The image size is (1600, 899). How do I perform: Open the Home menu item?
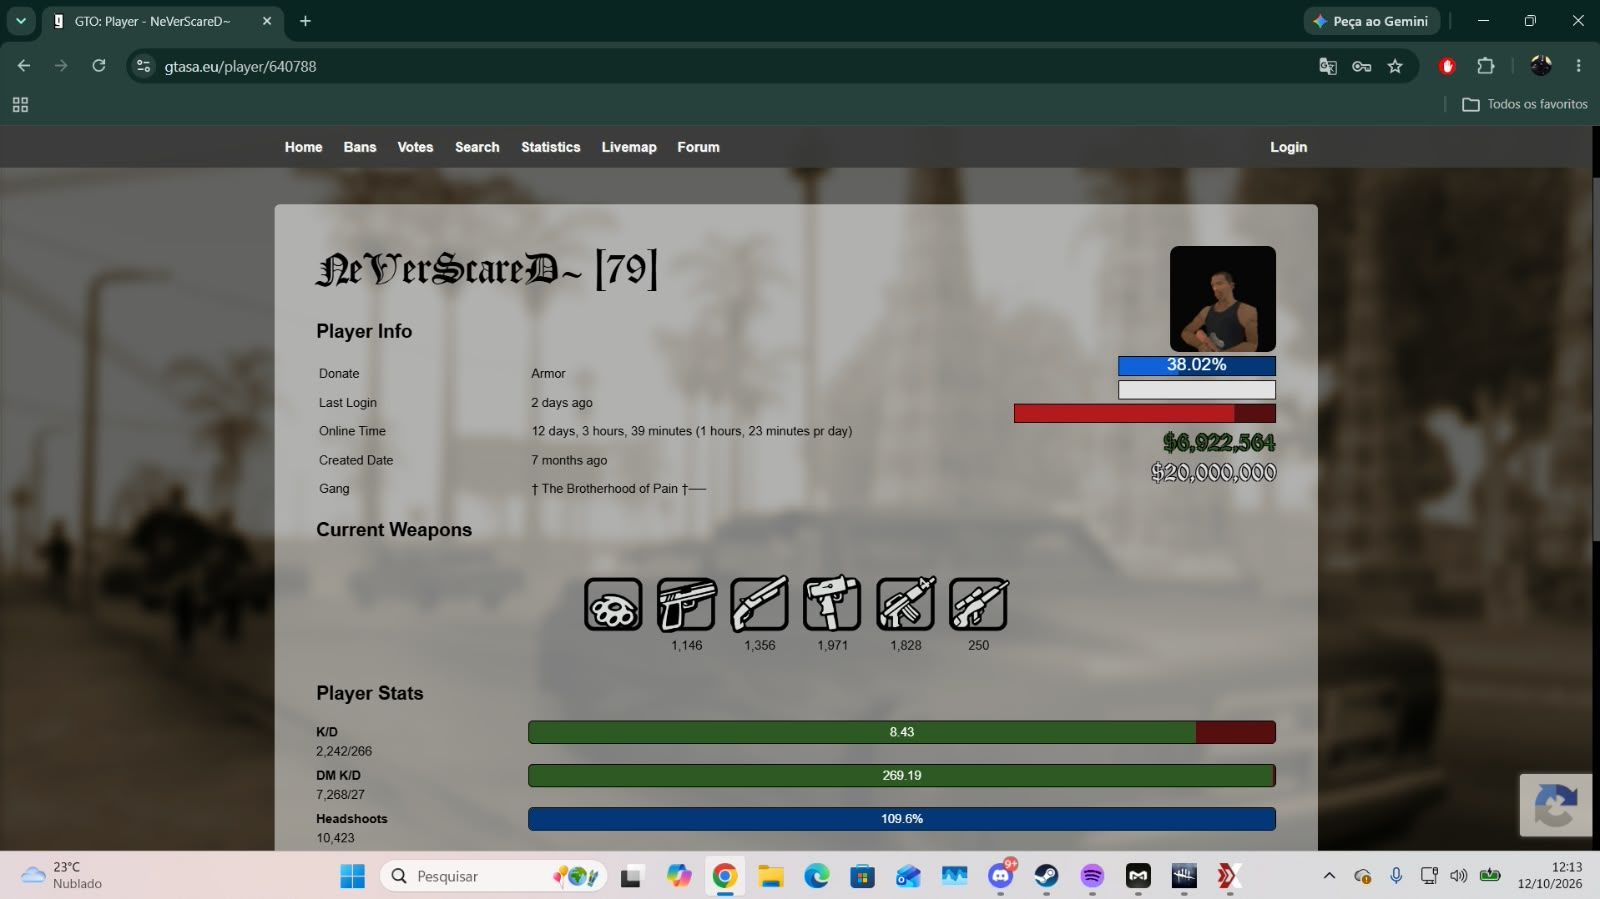[x=303, y=147]
